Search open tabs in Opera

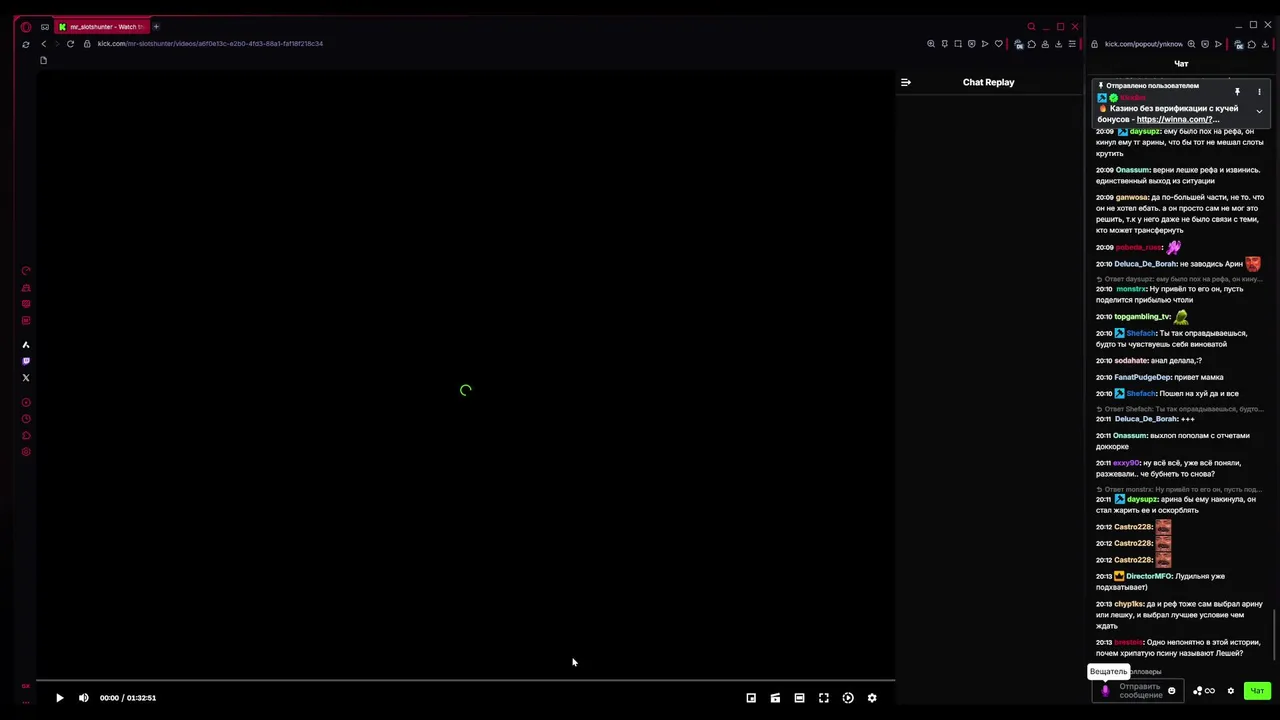point(1031,27)
